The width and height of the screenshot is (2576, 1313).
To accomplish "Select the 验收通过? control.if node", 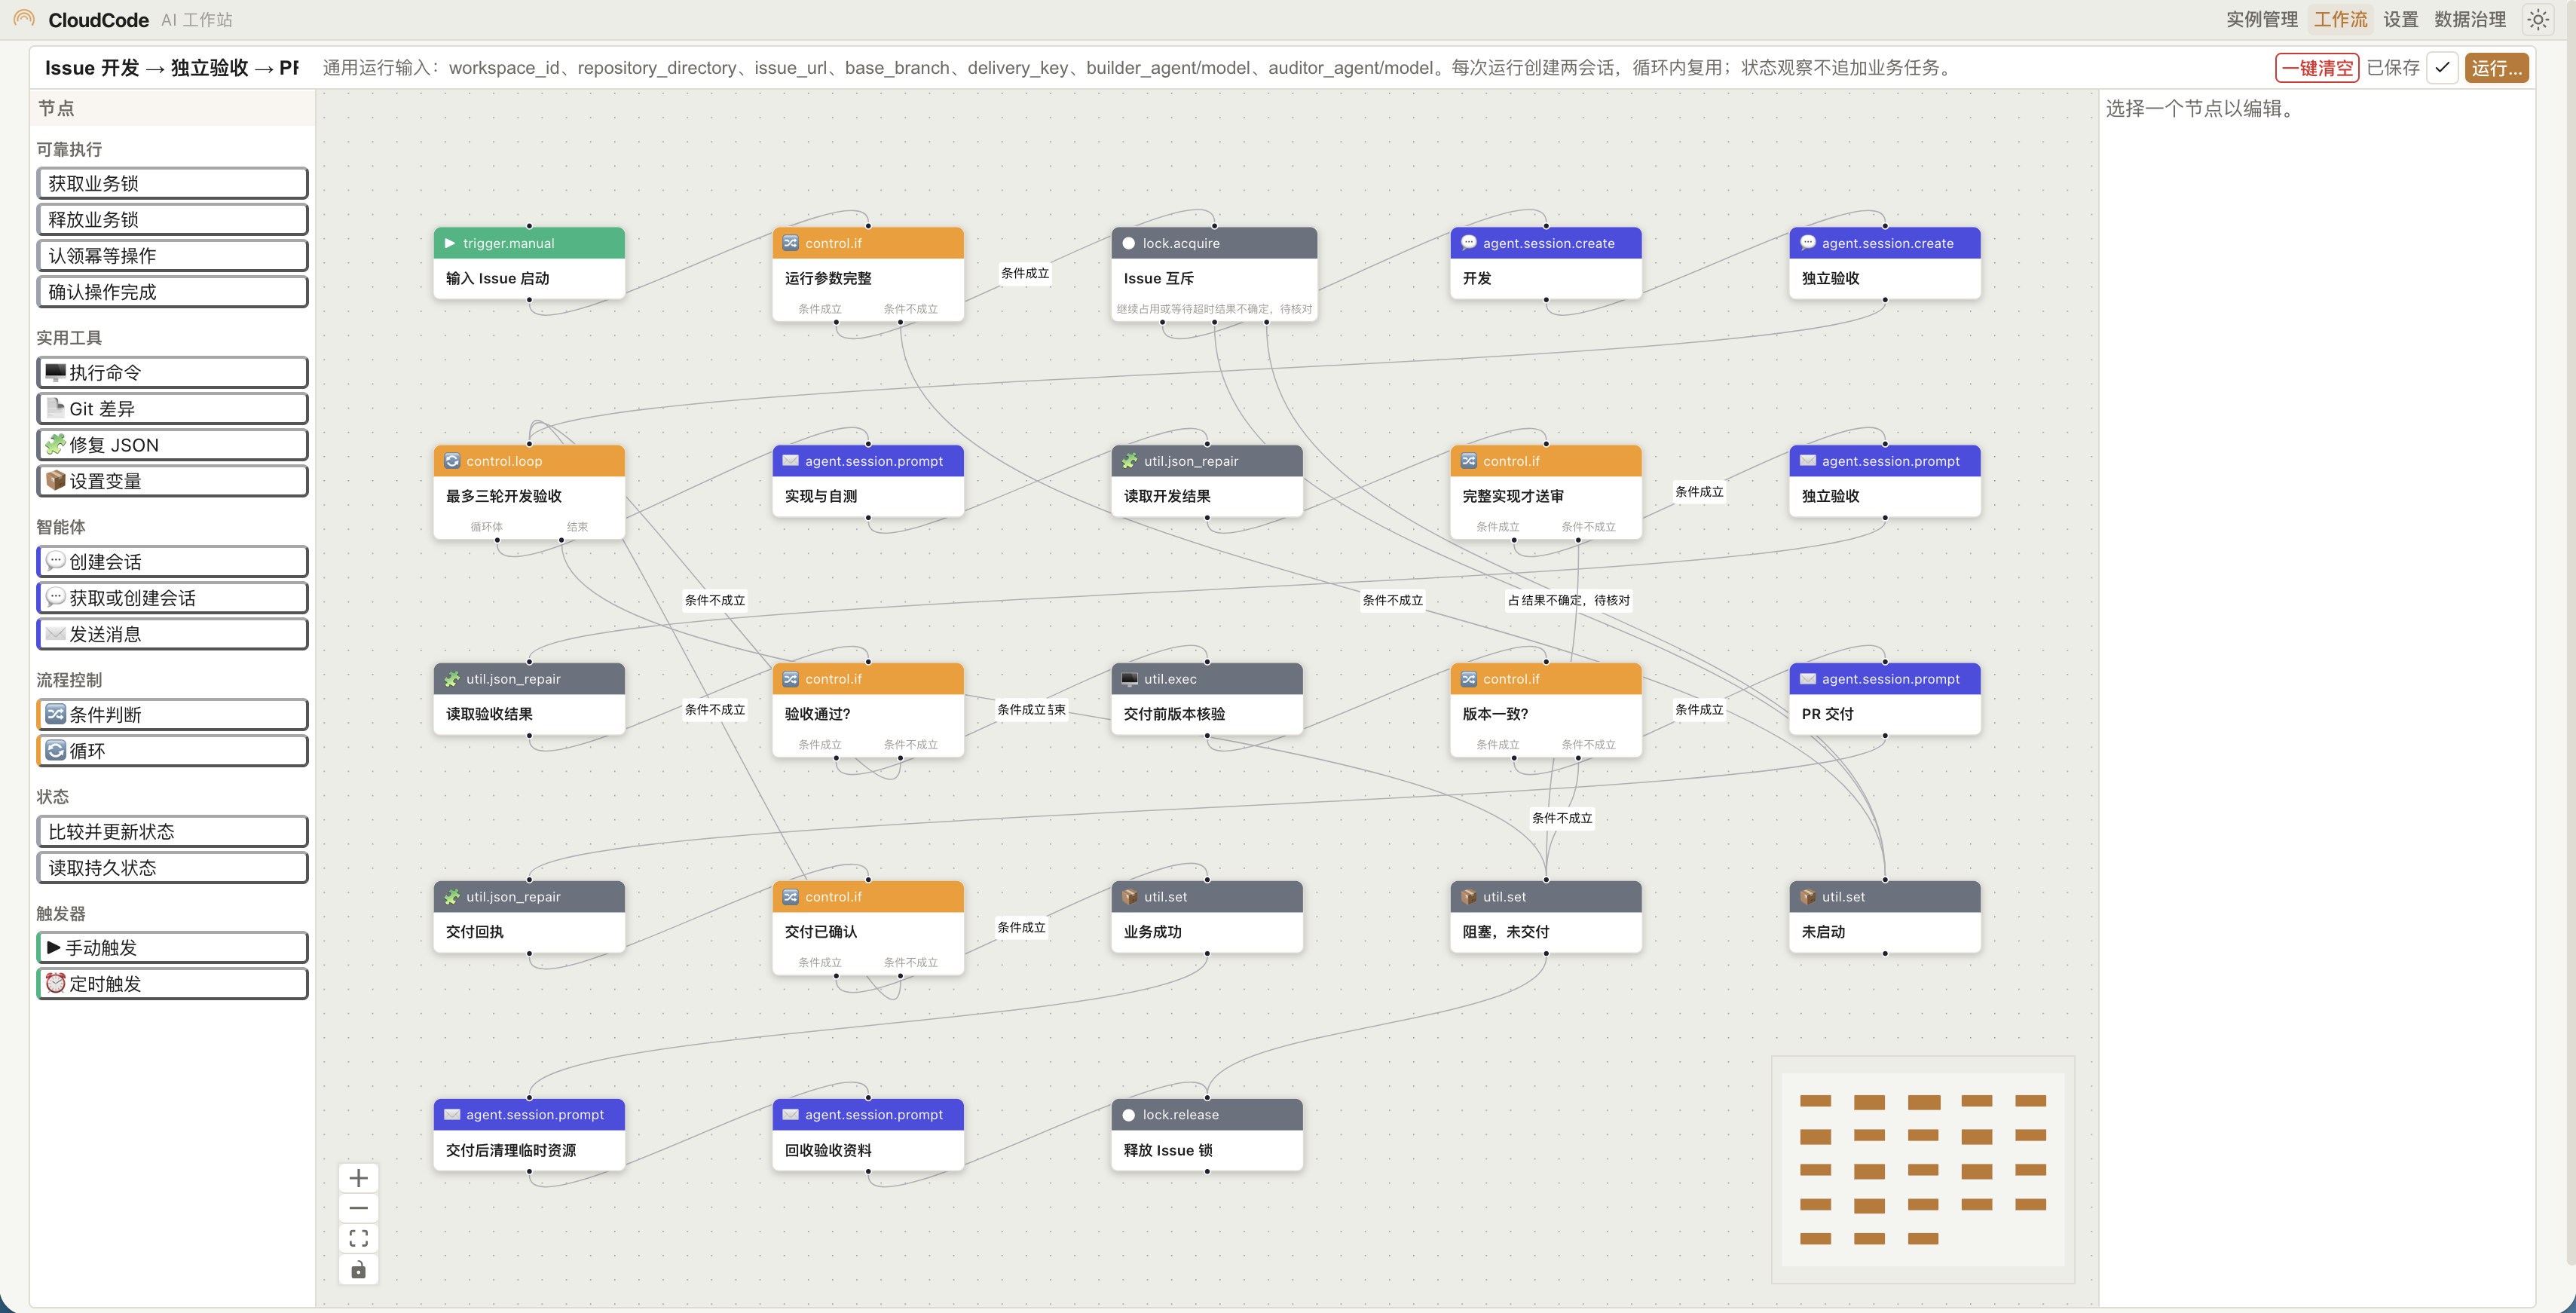I will click(x=868, y=709).
